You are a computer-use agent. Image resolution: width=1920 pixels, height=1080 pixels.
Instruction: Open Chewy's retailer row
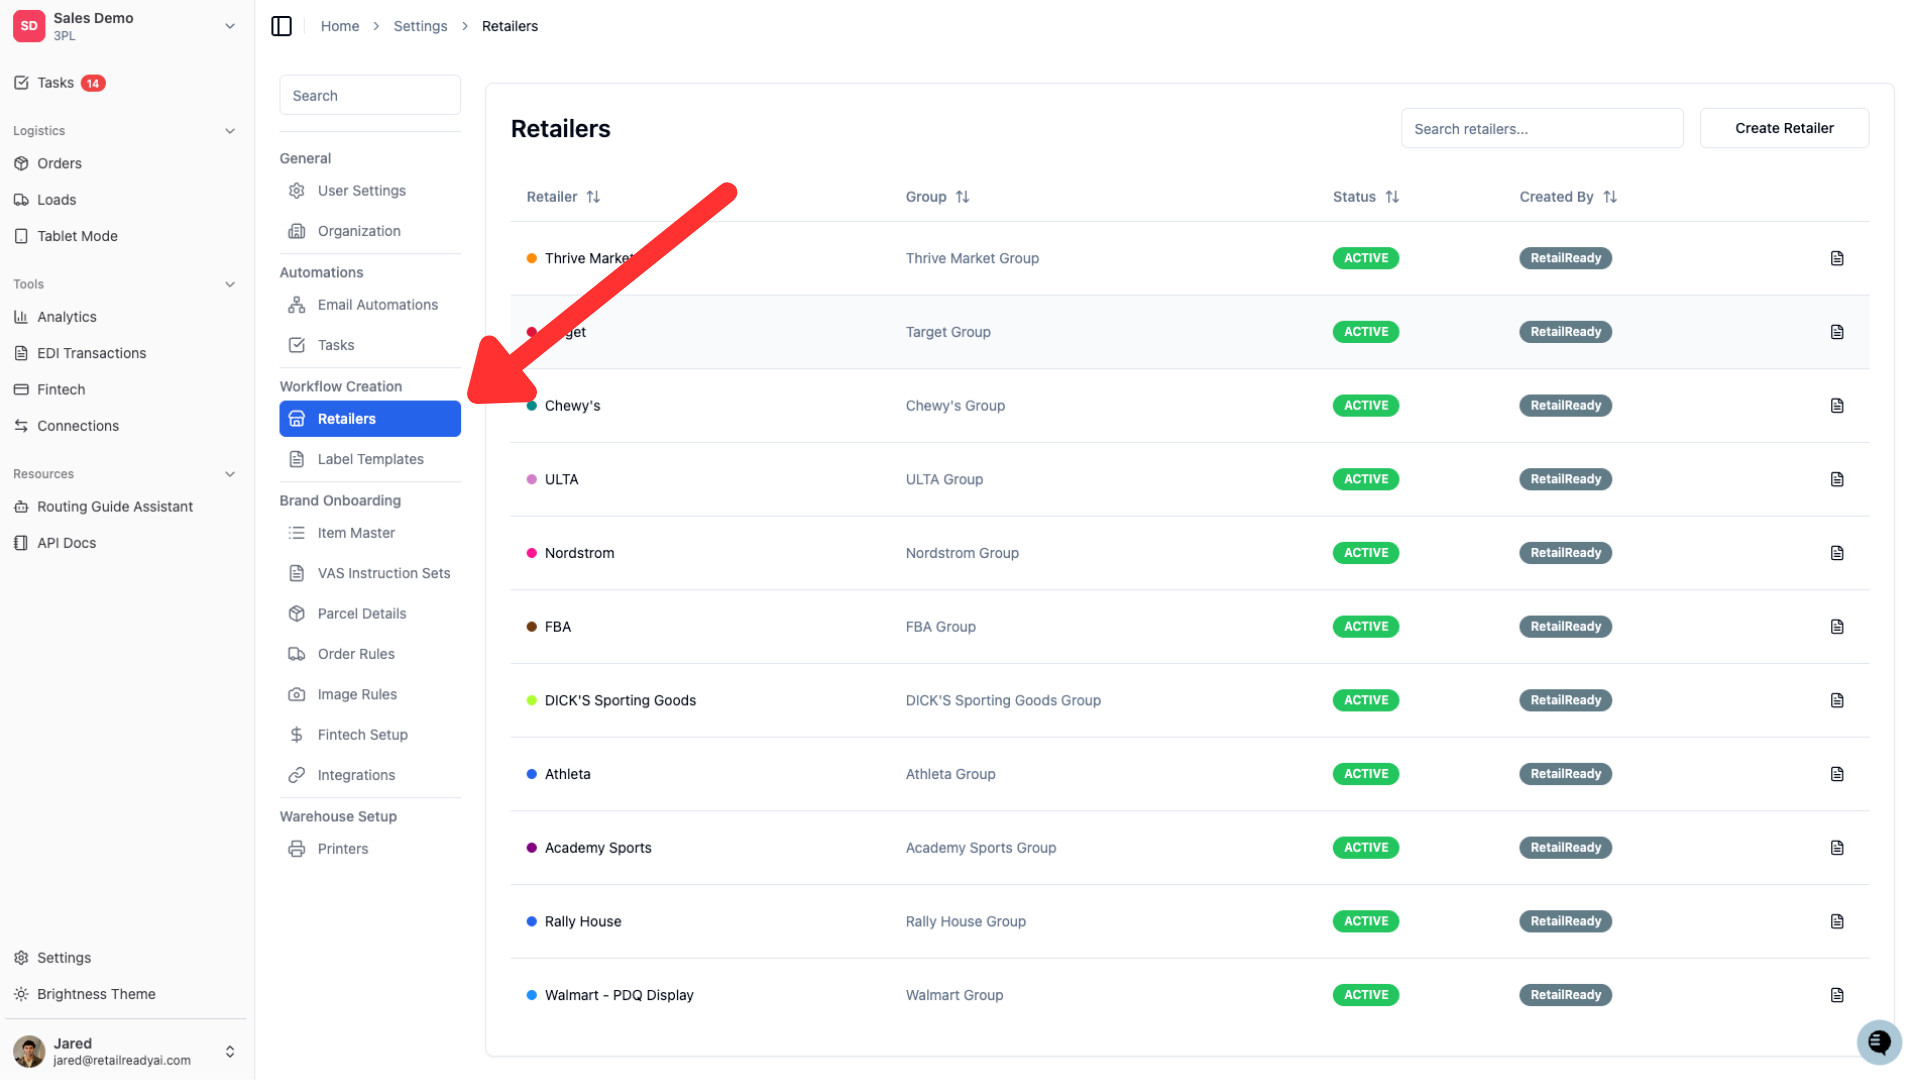[1189, 405]
